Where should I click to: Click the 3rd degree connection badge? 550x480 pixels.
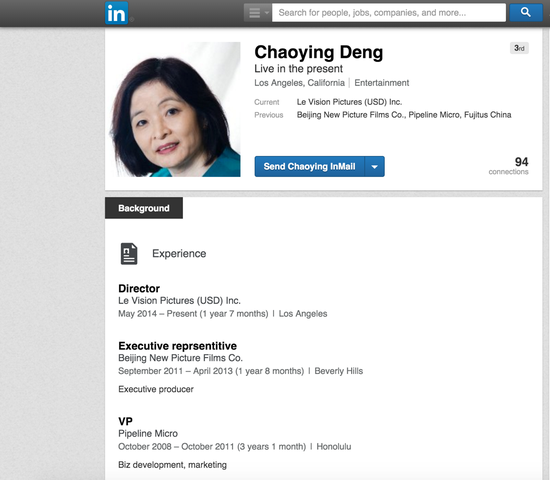[x=519, y=48]
